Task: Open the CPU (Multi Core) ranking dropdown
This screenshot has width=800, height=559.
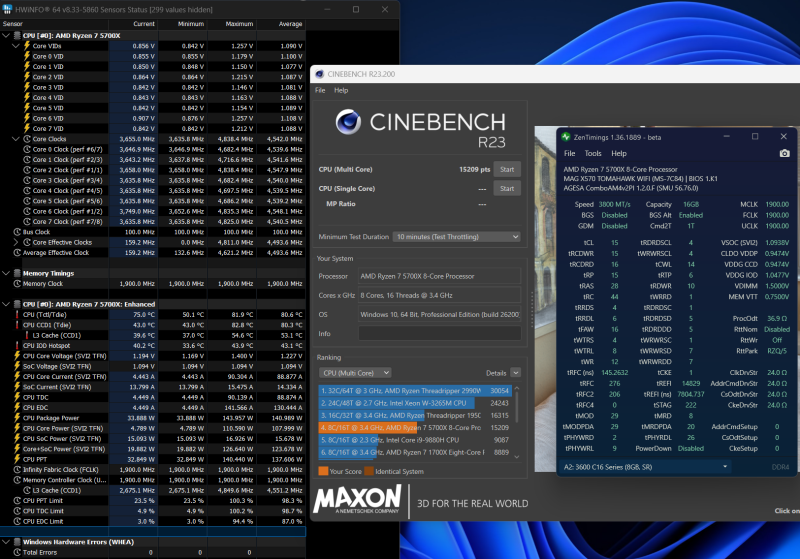Action: pos(355,373)
